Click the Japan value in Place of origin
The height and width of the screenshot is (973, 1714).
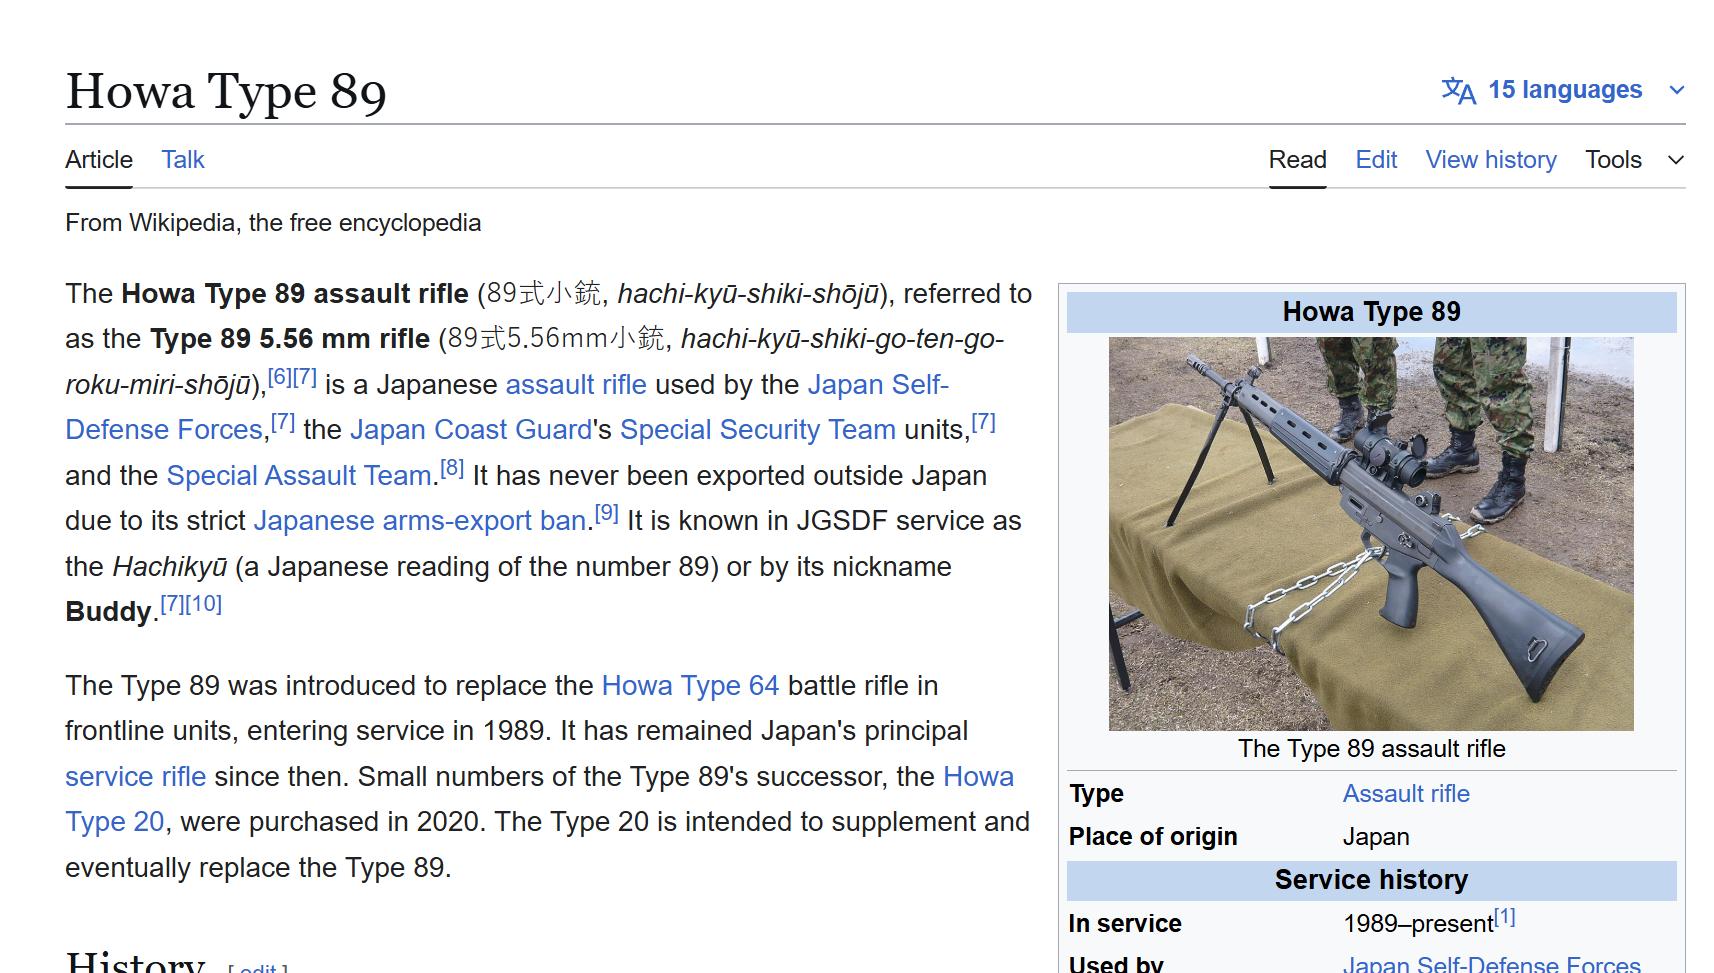tap(1376, 837)
